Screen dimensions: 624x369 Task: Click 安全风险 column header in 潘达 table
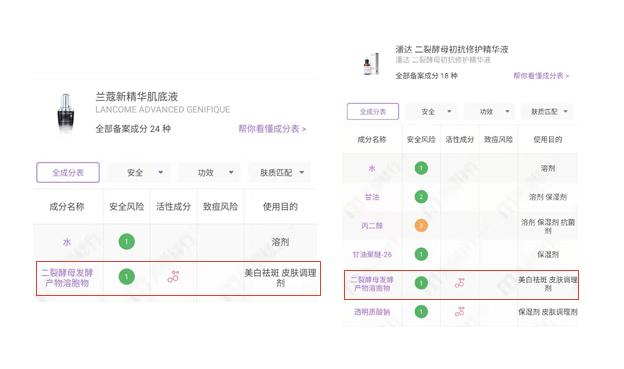[421, 140]
